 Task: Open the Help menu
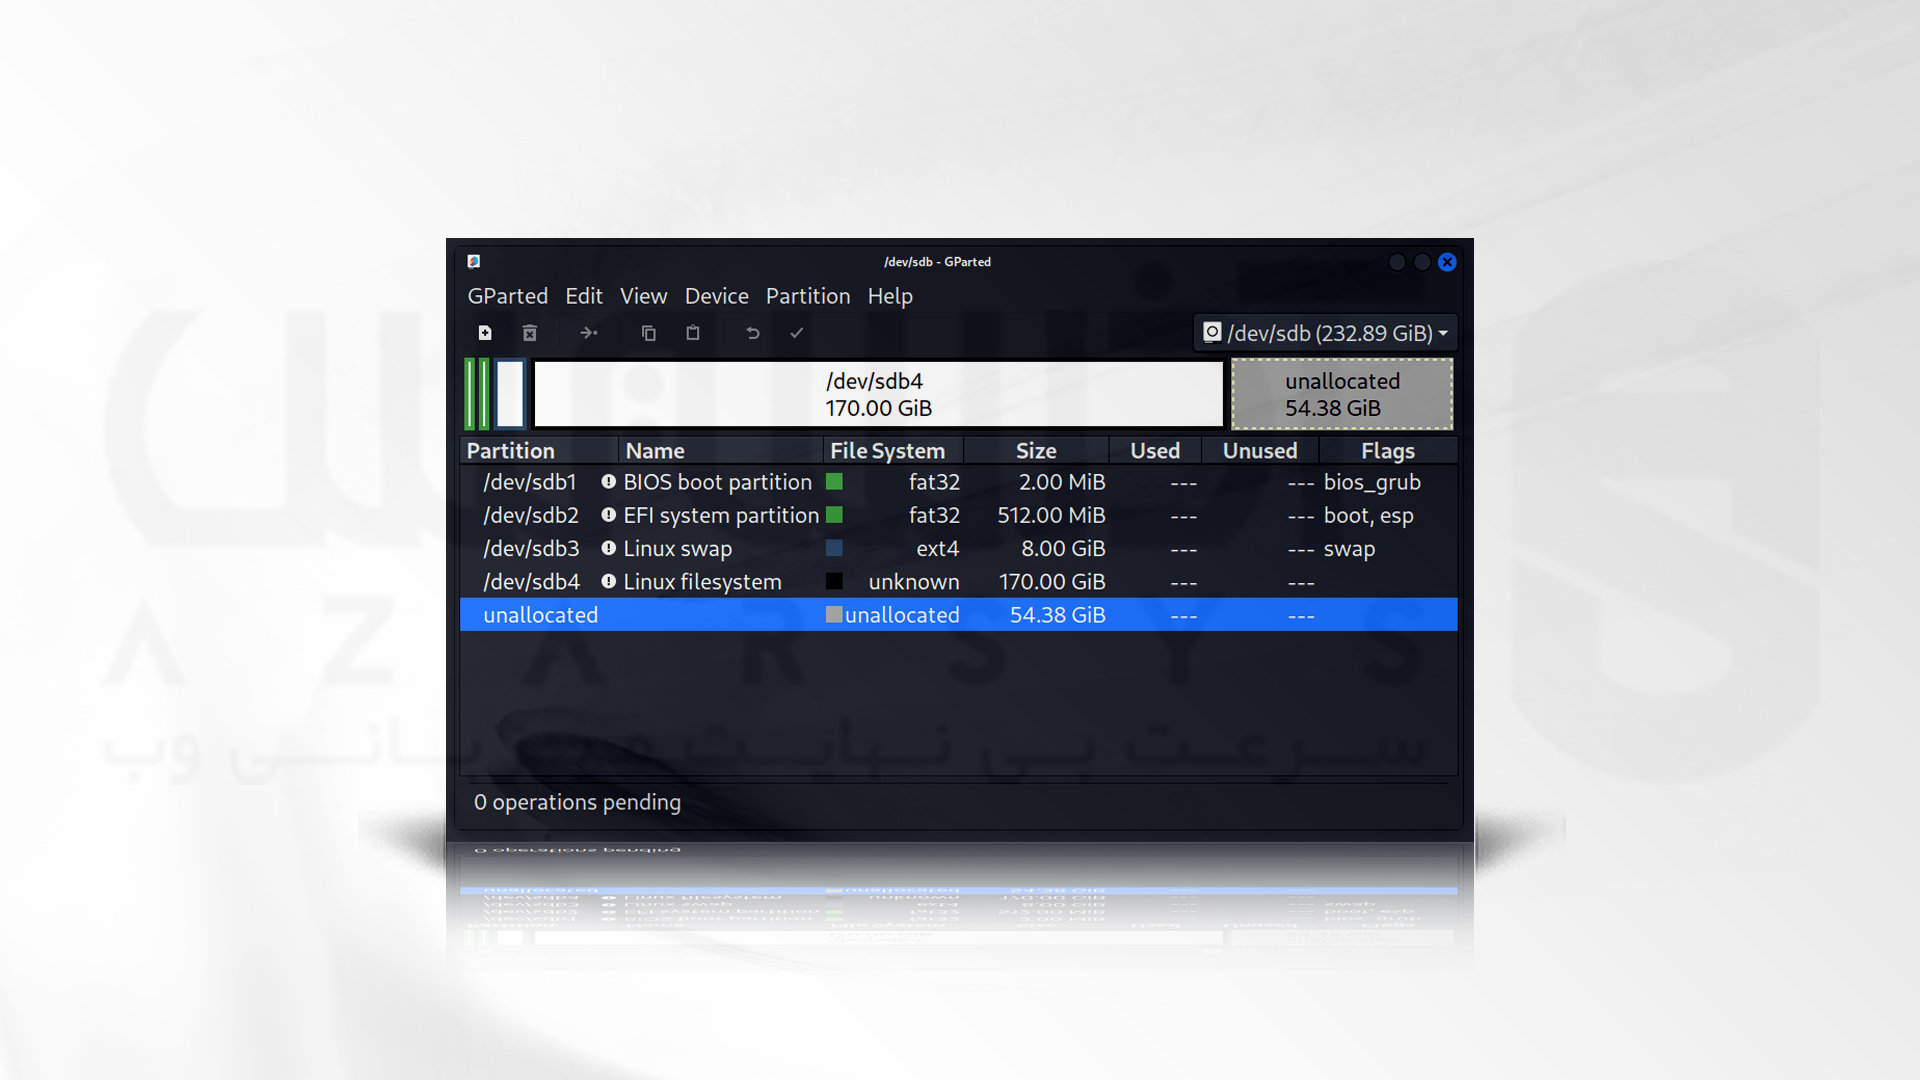click(x=890, y=296)
